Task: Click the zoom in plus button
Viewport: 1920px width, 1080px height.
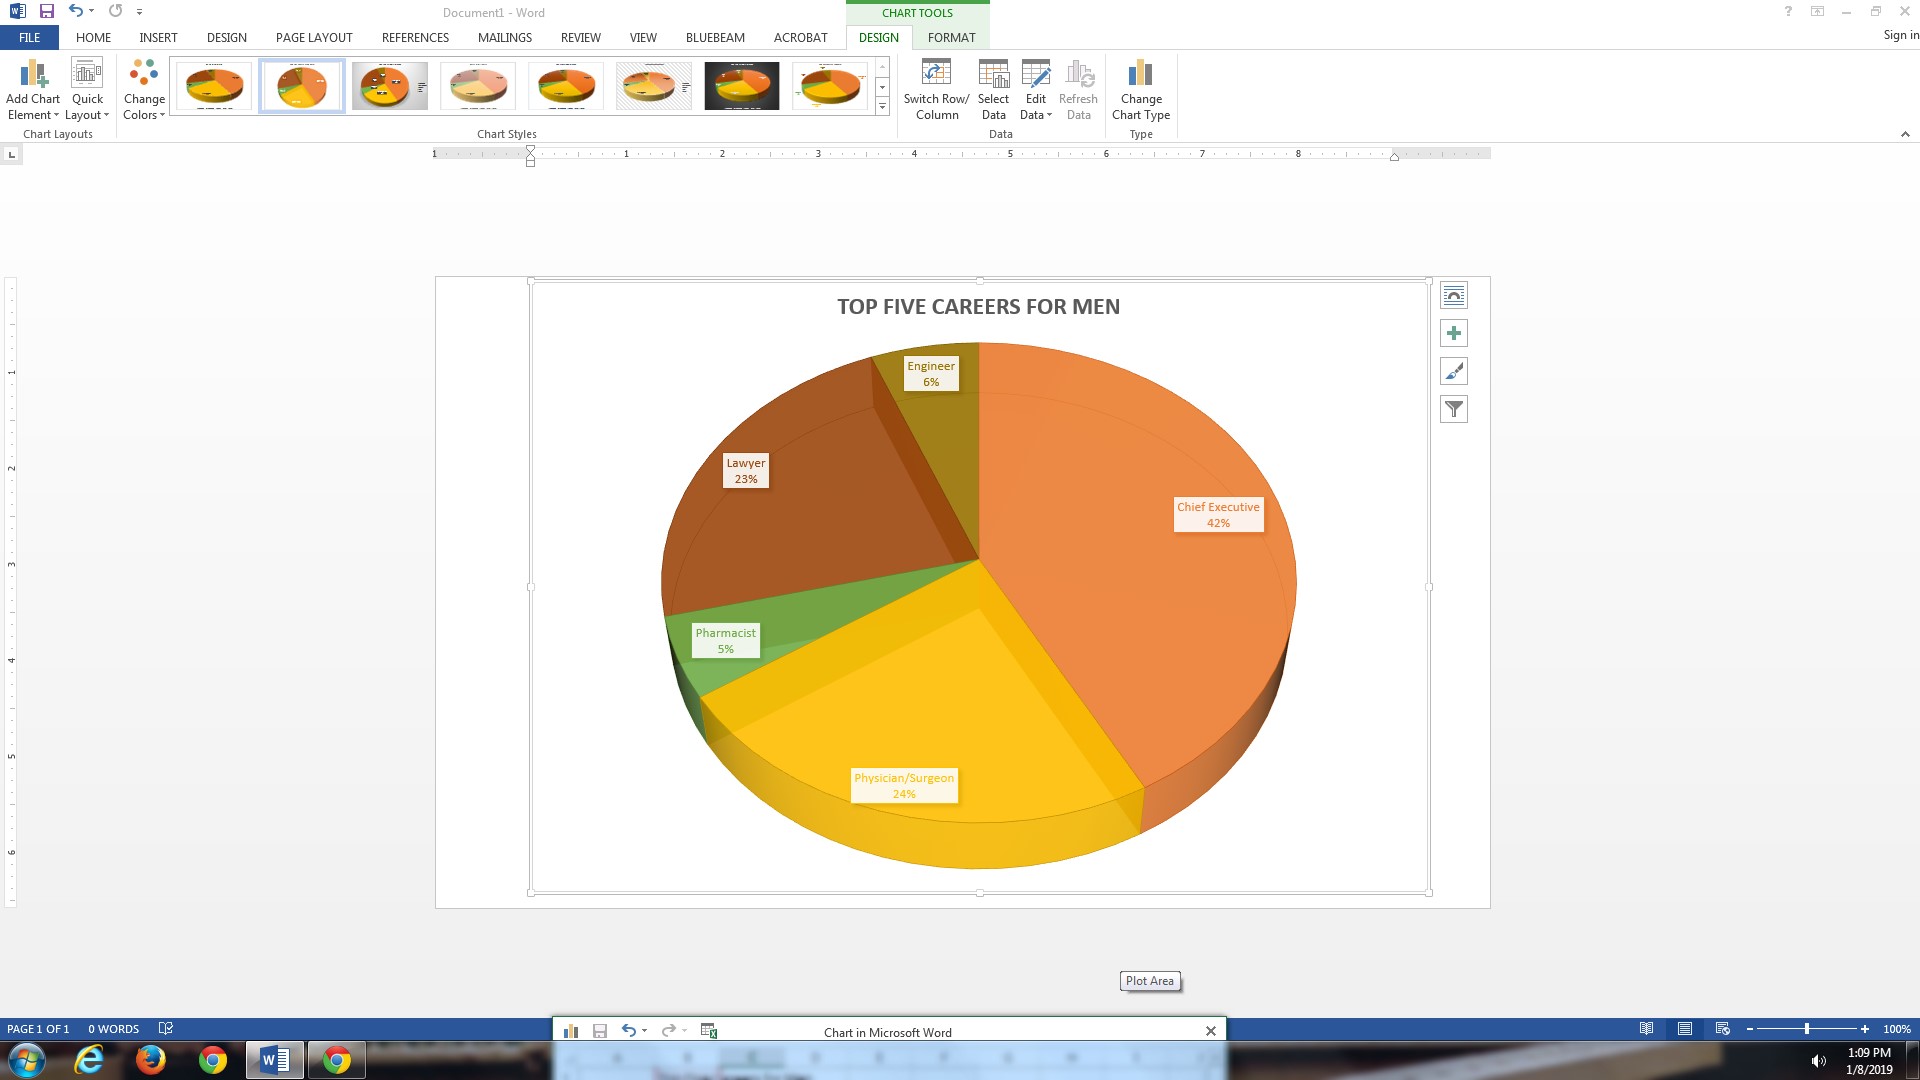Action: pyautogui.click(x=1865, y=1029)
